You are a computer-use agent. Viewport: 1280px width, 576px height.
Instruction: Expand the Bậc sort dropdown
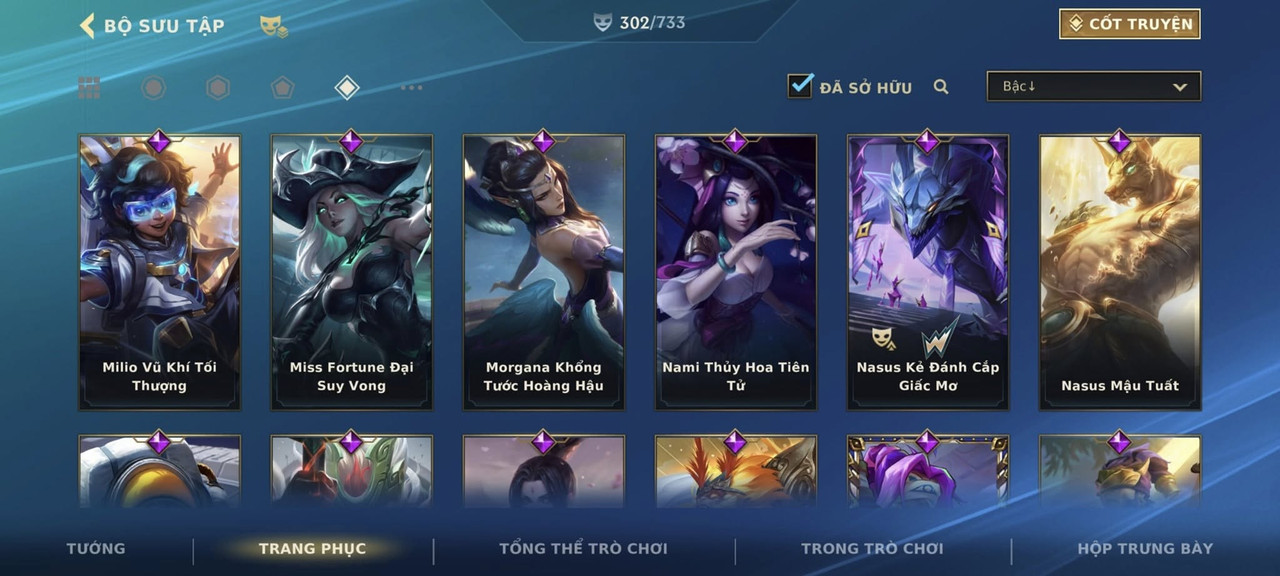click(1094, 86)
